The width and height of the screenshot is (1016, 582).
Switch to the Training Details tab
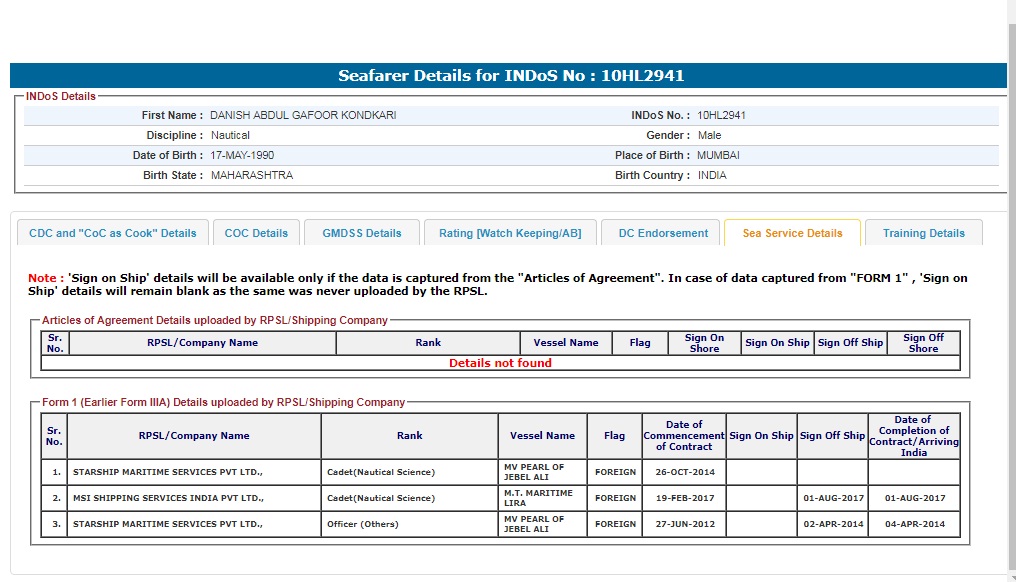923,233
